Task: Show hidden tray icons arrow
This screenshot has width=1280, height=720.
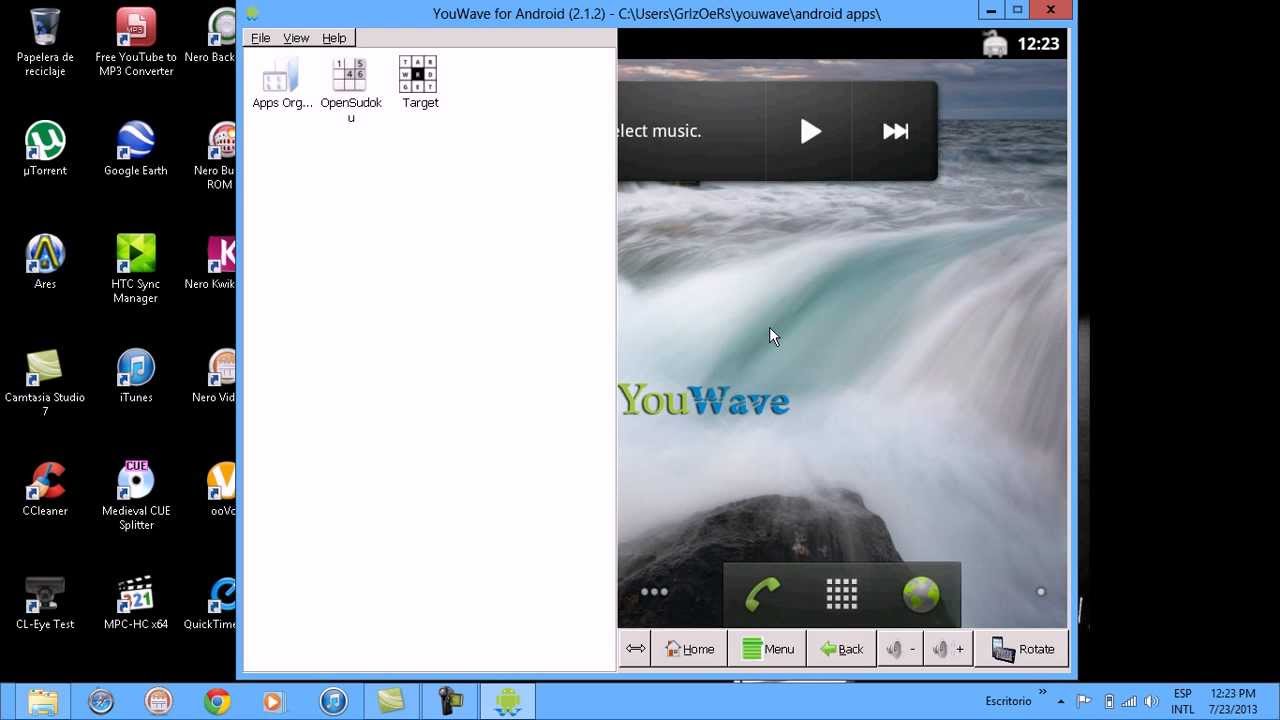Action: point(1061,702)
